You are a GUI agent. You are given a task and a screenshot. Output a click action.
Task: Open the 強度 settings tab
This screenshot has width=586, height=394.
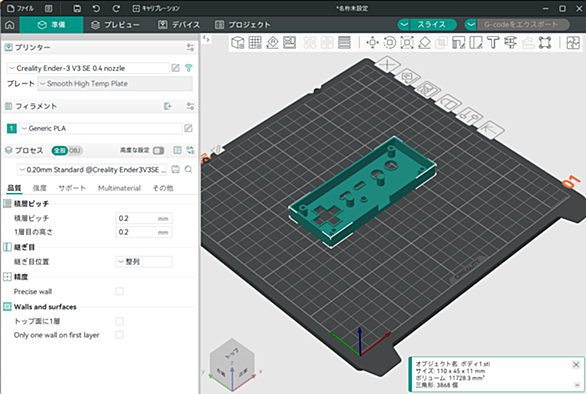pos(40,188)
